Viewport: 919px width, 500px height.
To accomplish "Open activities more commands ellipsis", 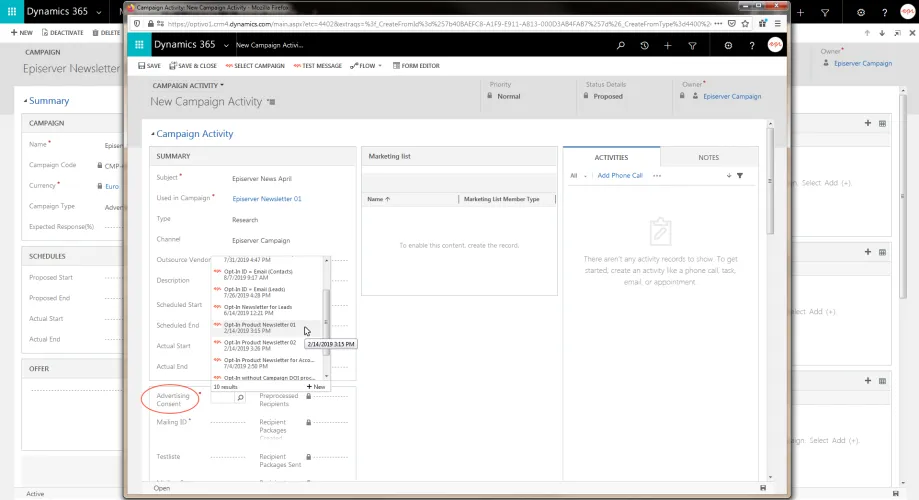I will pyautogui.click(x=657, y=175).
